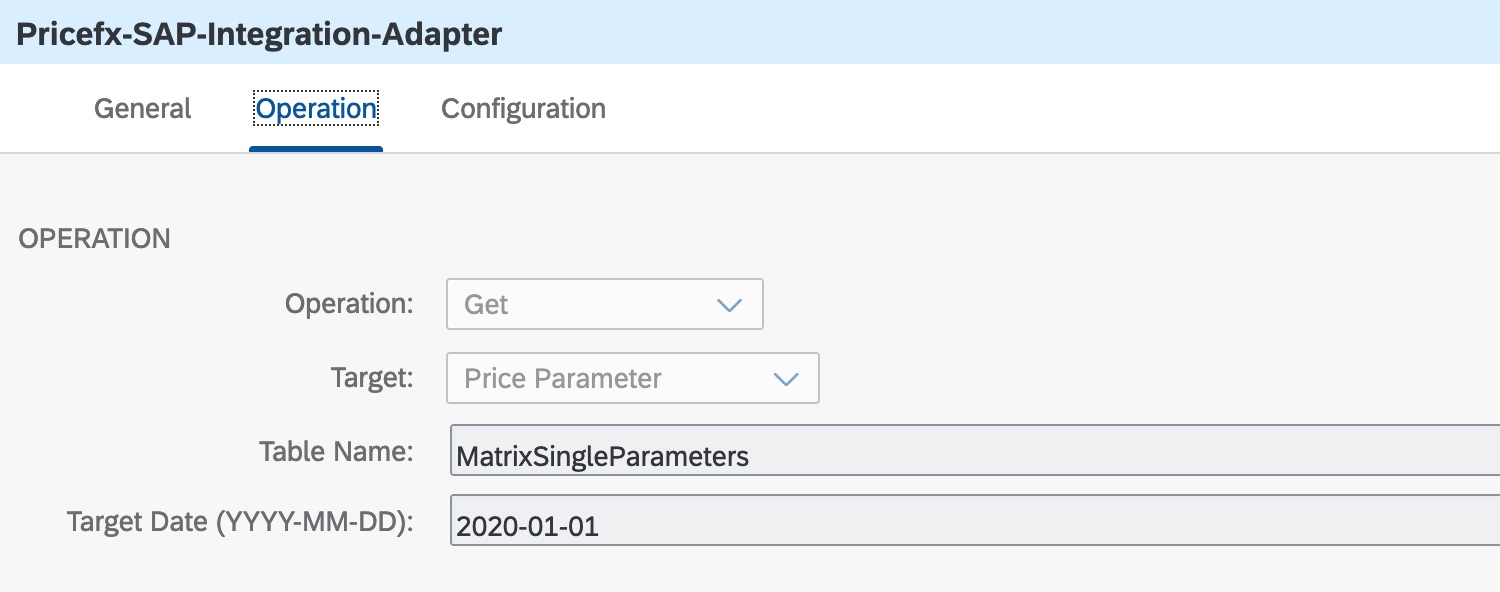Click the OPERATION section heading

click(x=94, y=238)
